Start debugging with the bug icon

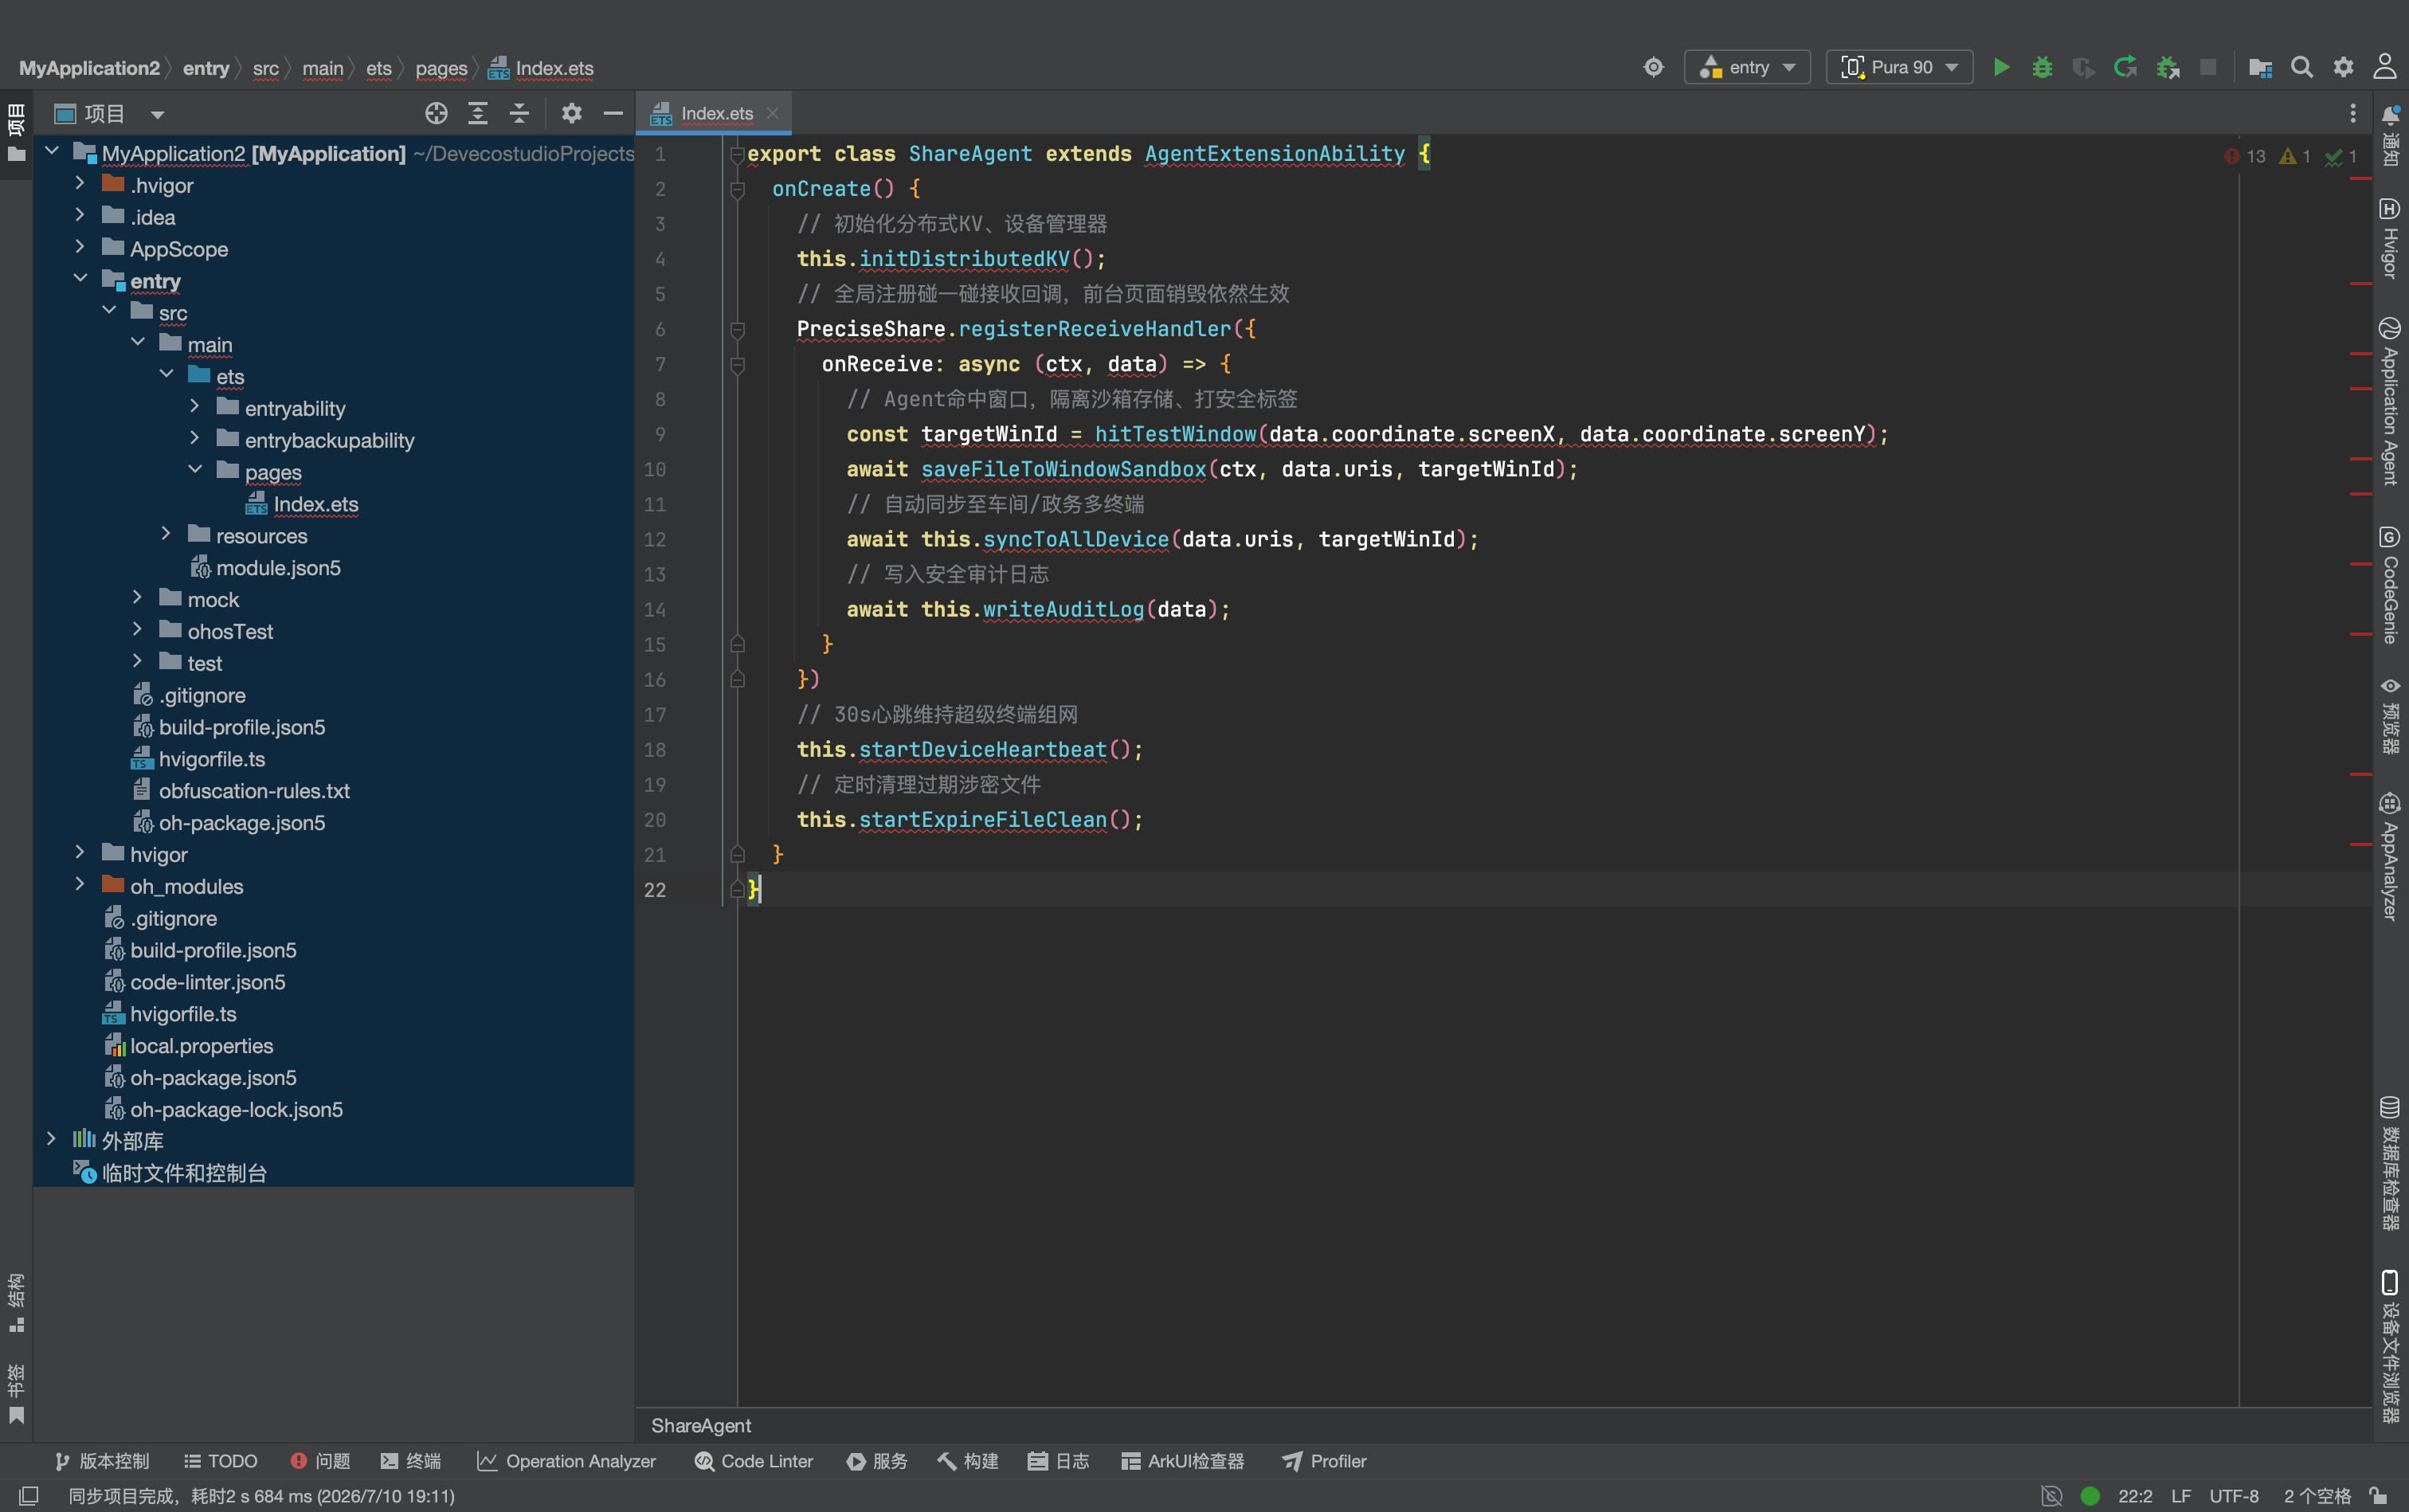pos(2042,67)
